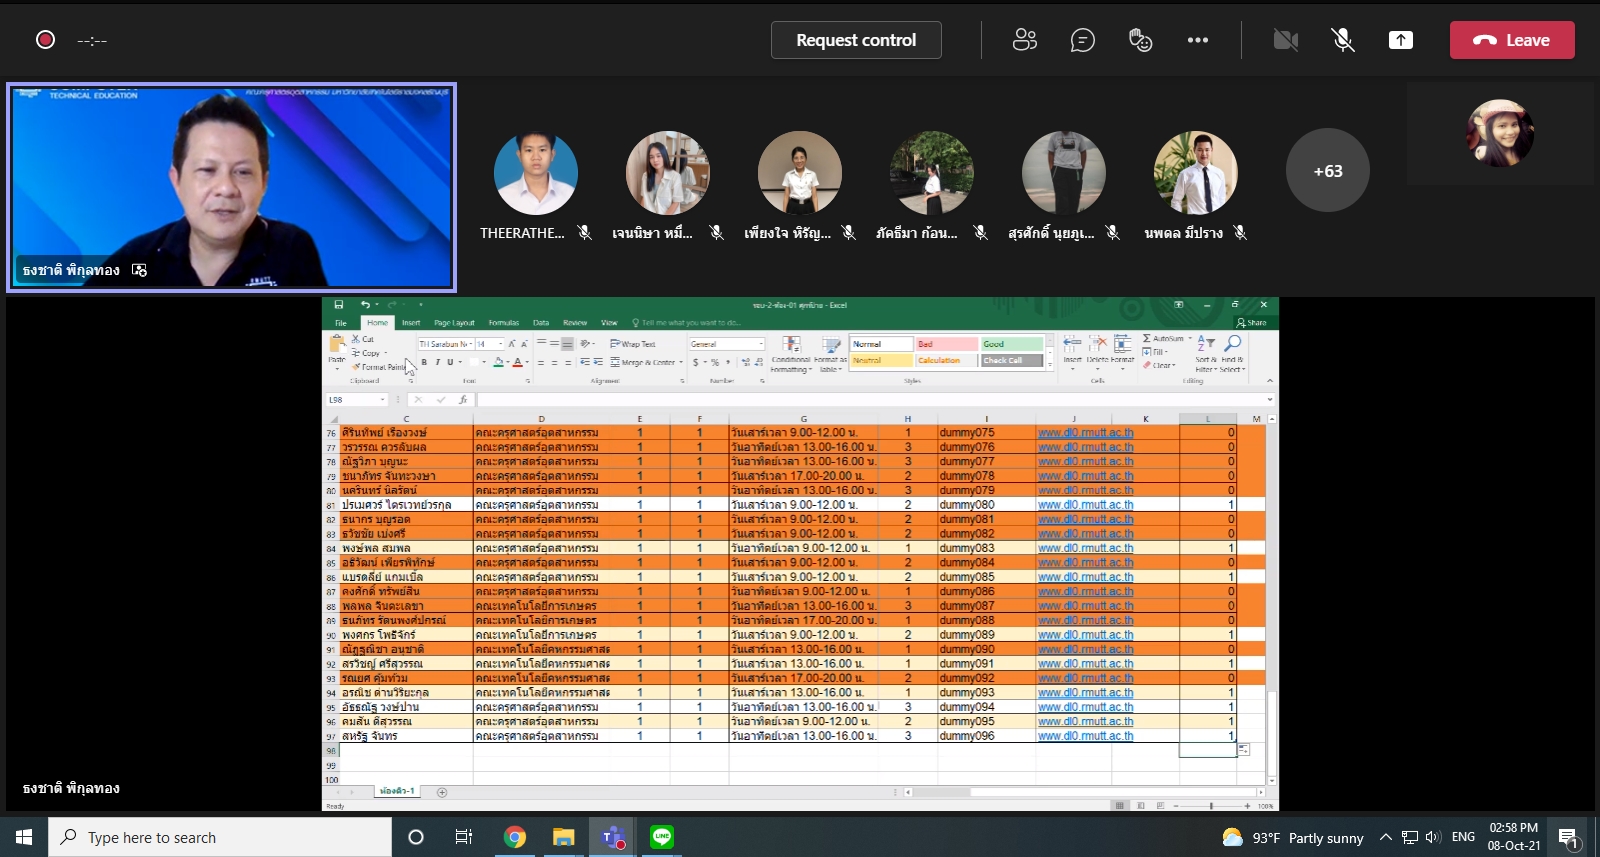Open Conditional Formatting in Excel

pyautogui.click(x=790, y=354)
